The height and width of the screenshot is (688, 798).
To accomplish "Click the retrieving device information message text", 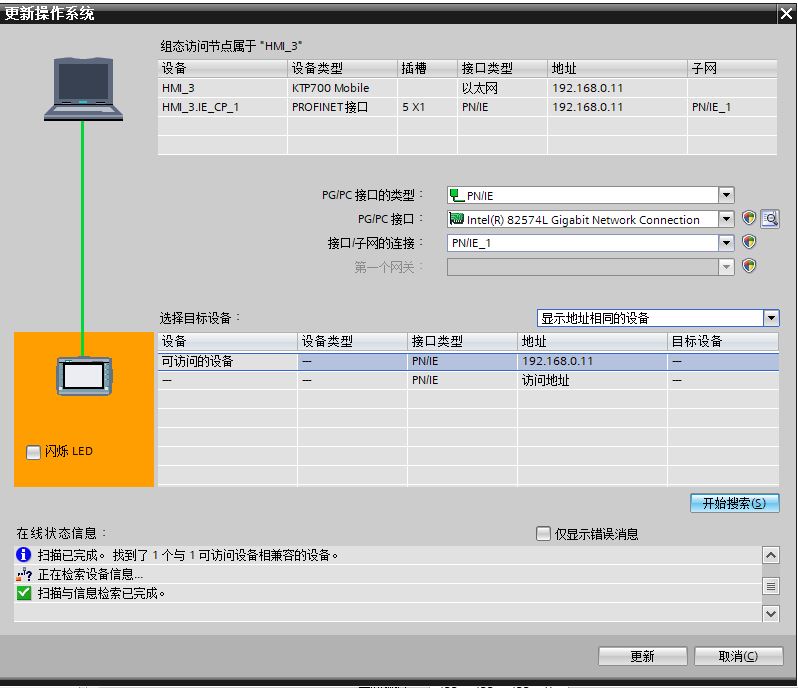I will [90, 575].
